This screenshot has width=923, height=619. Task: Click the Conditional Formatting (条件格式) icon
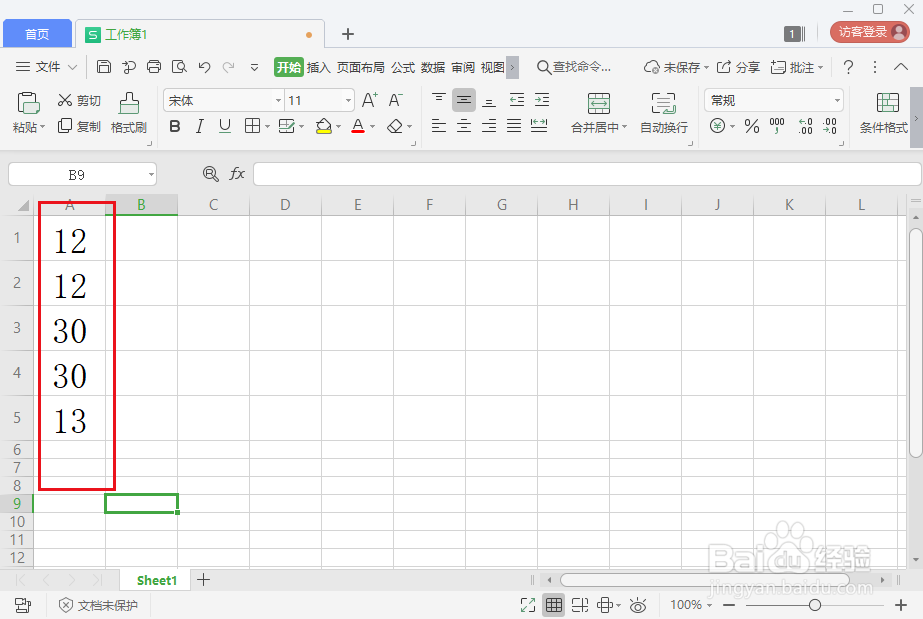pos(888,103)
